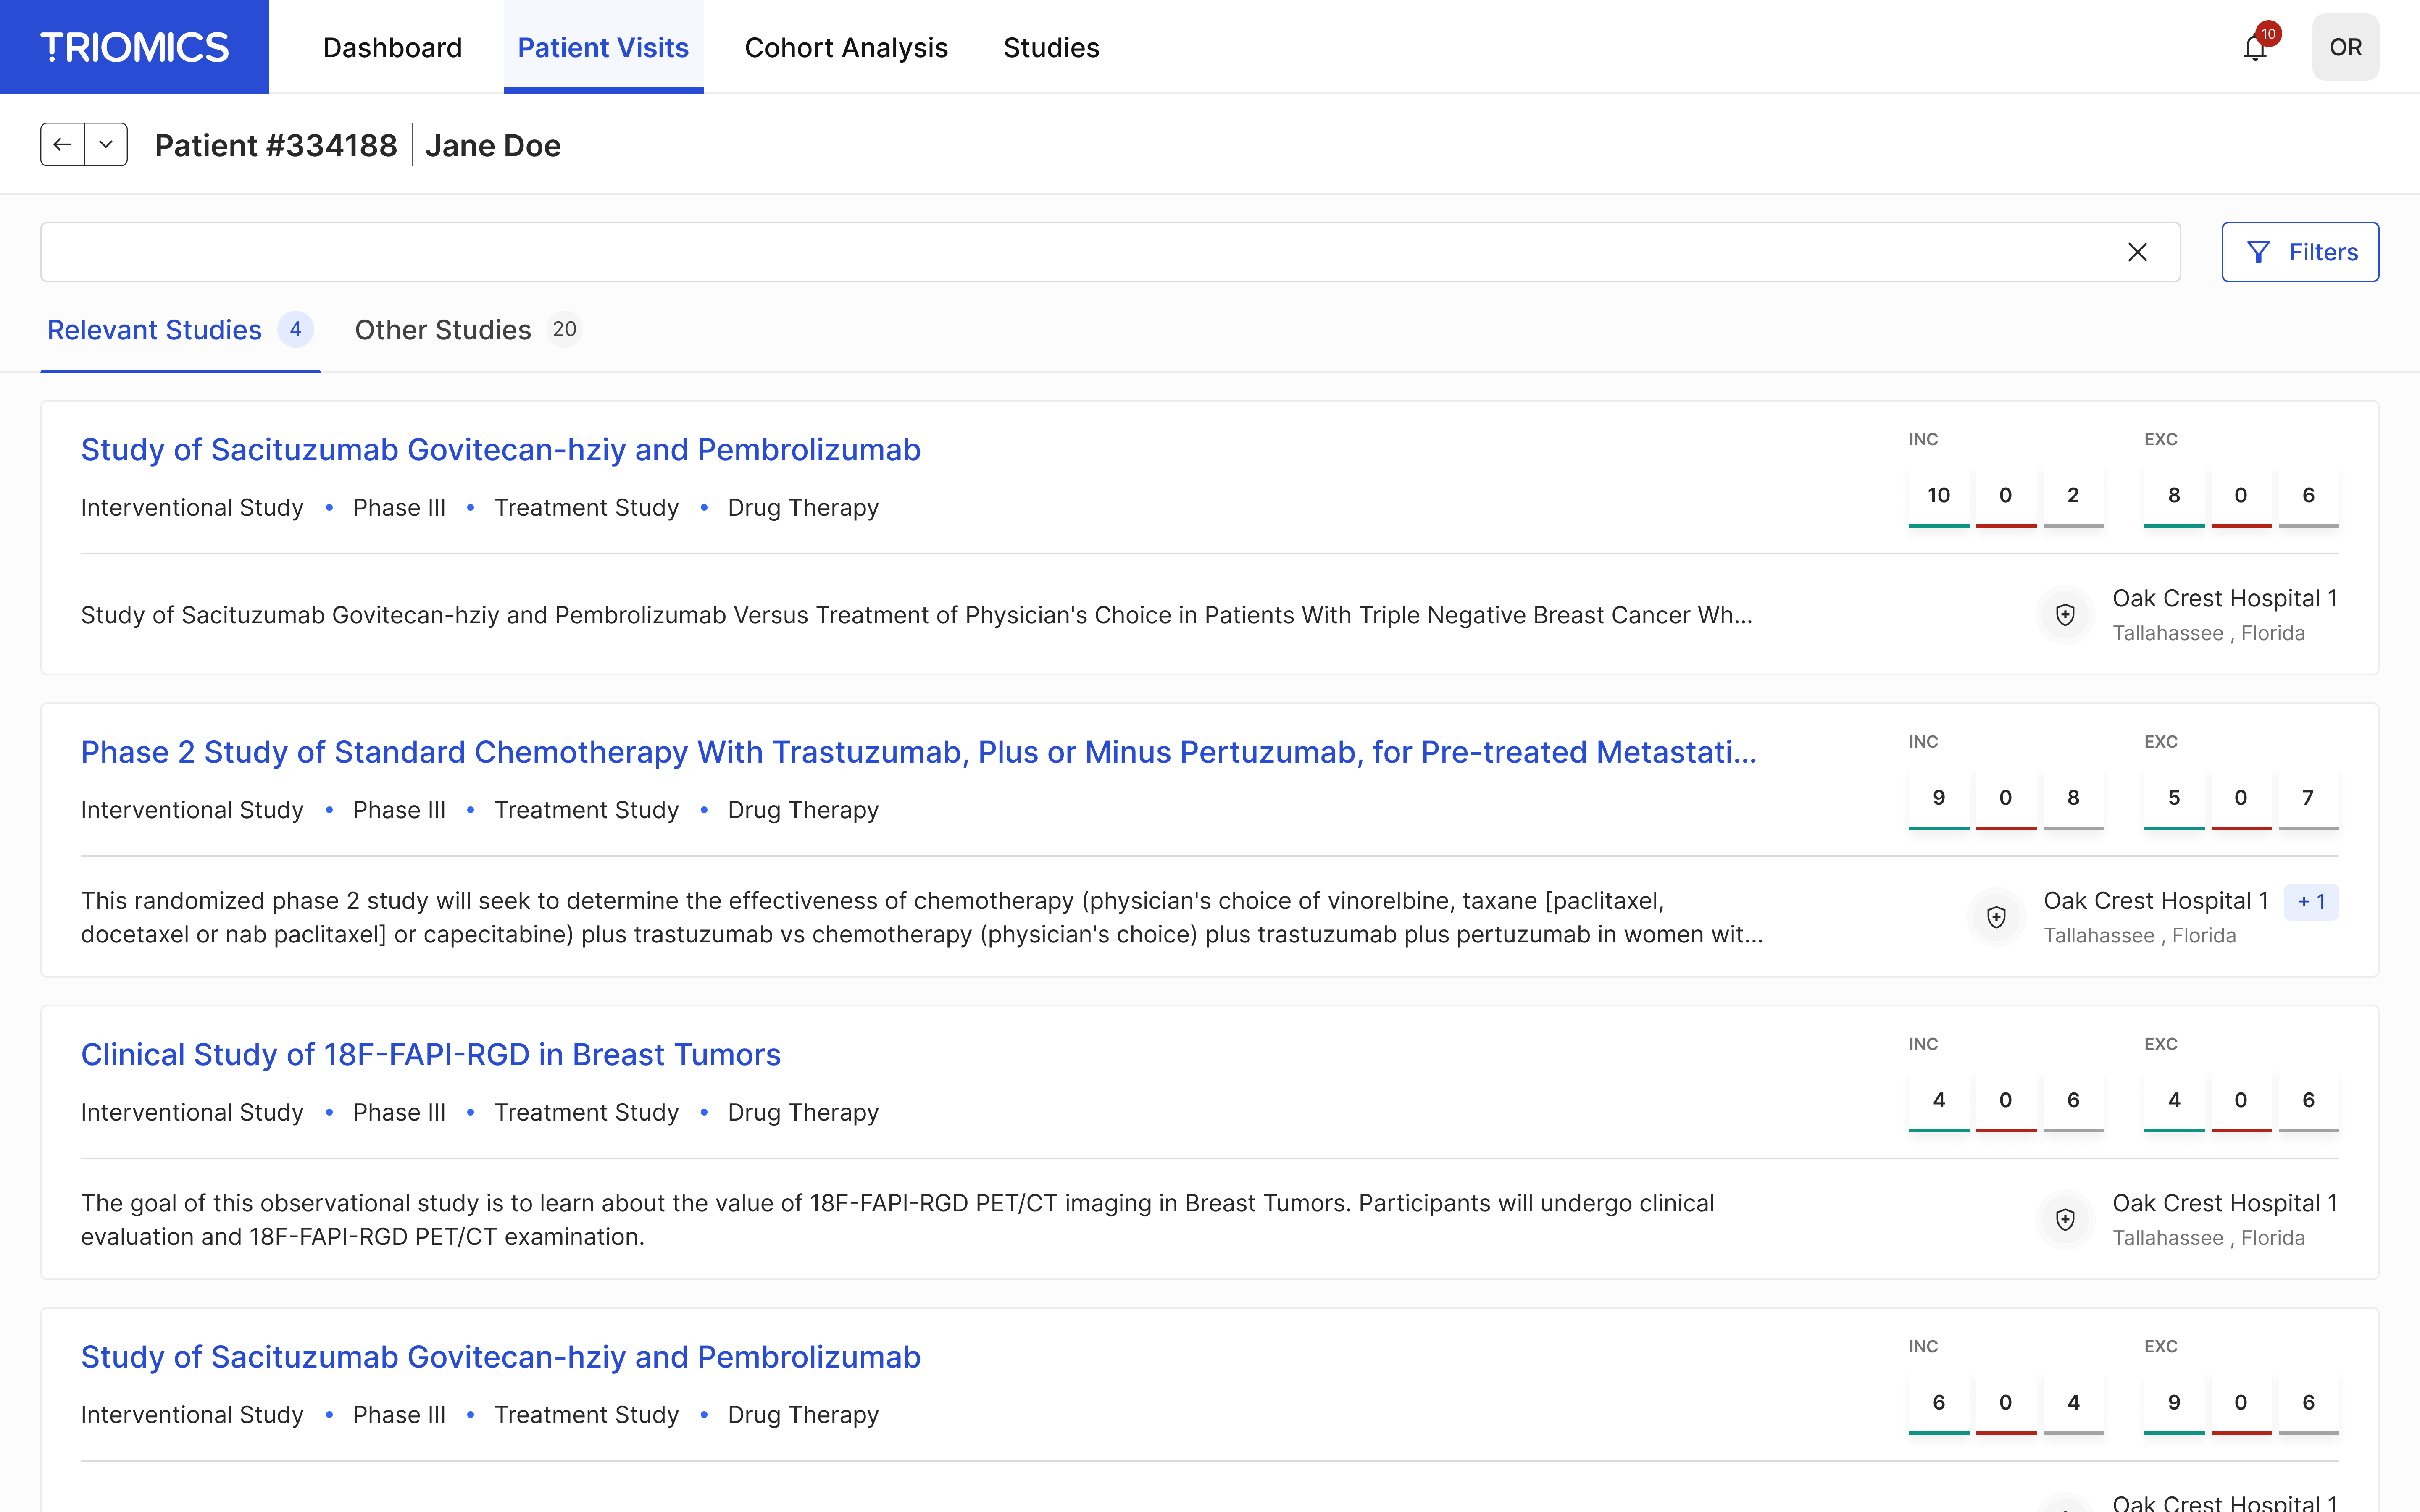Click the 18F-FAPI-RGD PET/CT observational study description

898,1220
